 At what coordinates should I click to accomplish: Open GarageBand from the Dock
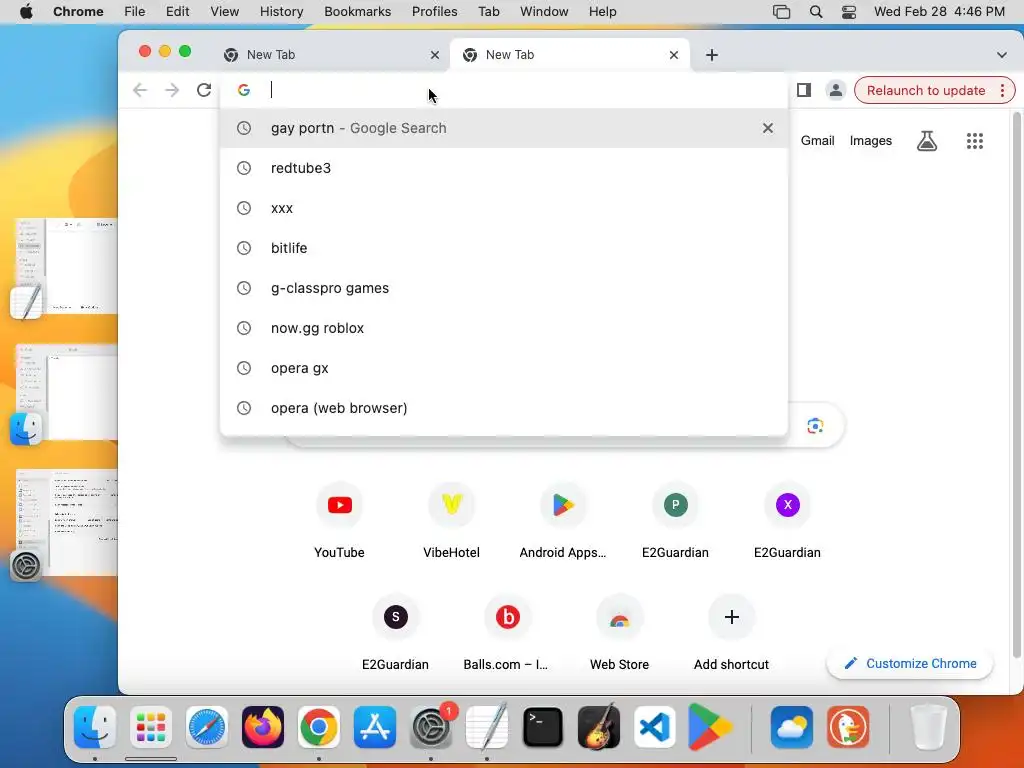coord(599,727)
